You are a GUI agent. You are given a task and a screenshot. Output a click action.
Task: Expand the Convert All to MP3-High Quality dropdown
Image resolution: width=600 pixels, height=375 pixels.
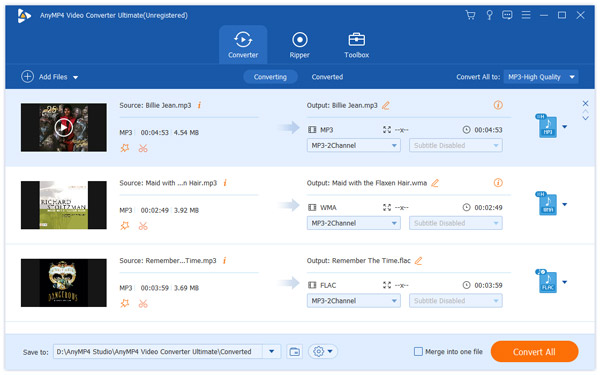pyautogui.click(x=541, y=77)
